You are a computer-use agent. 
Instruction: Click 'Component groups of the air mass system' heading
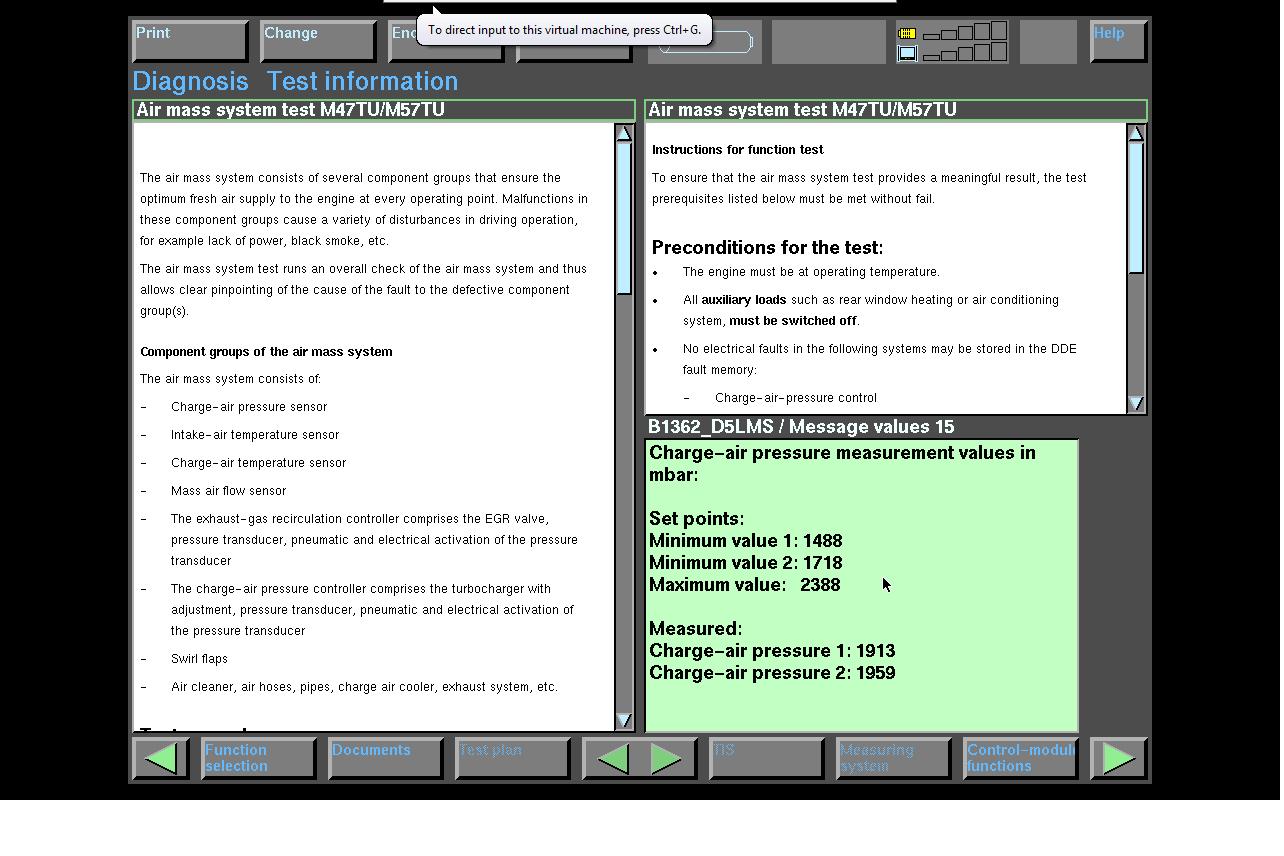tap(266, 352)
